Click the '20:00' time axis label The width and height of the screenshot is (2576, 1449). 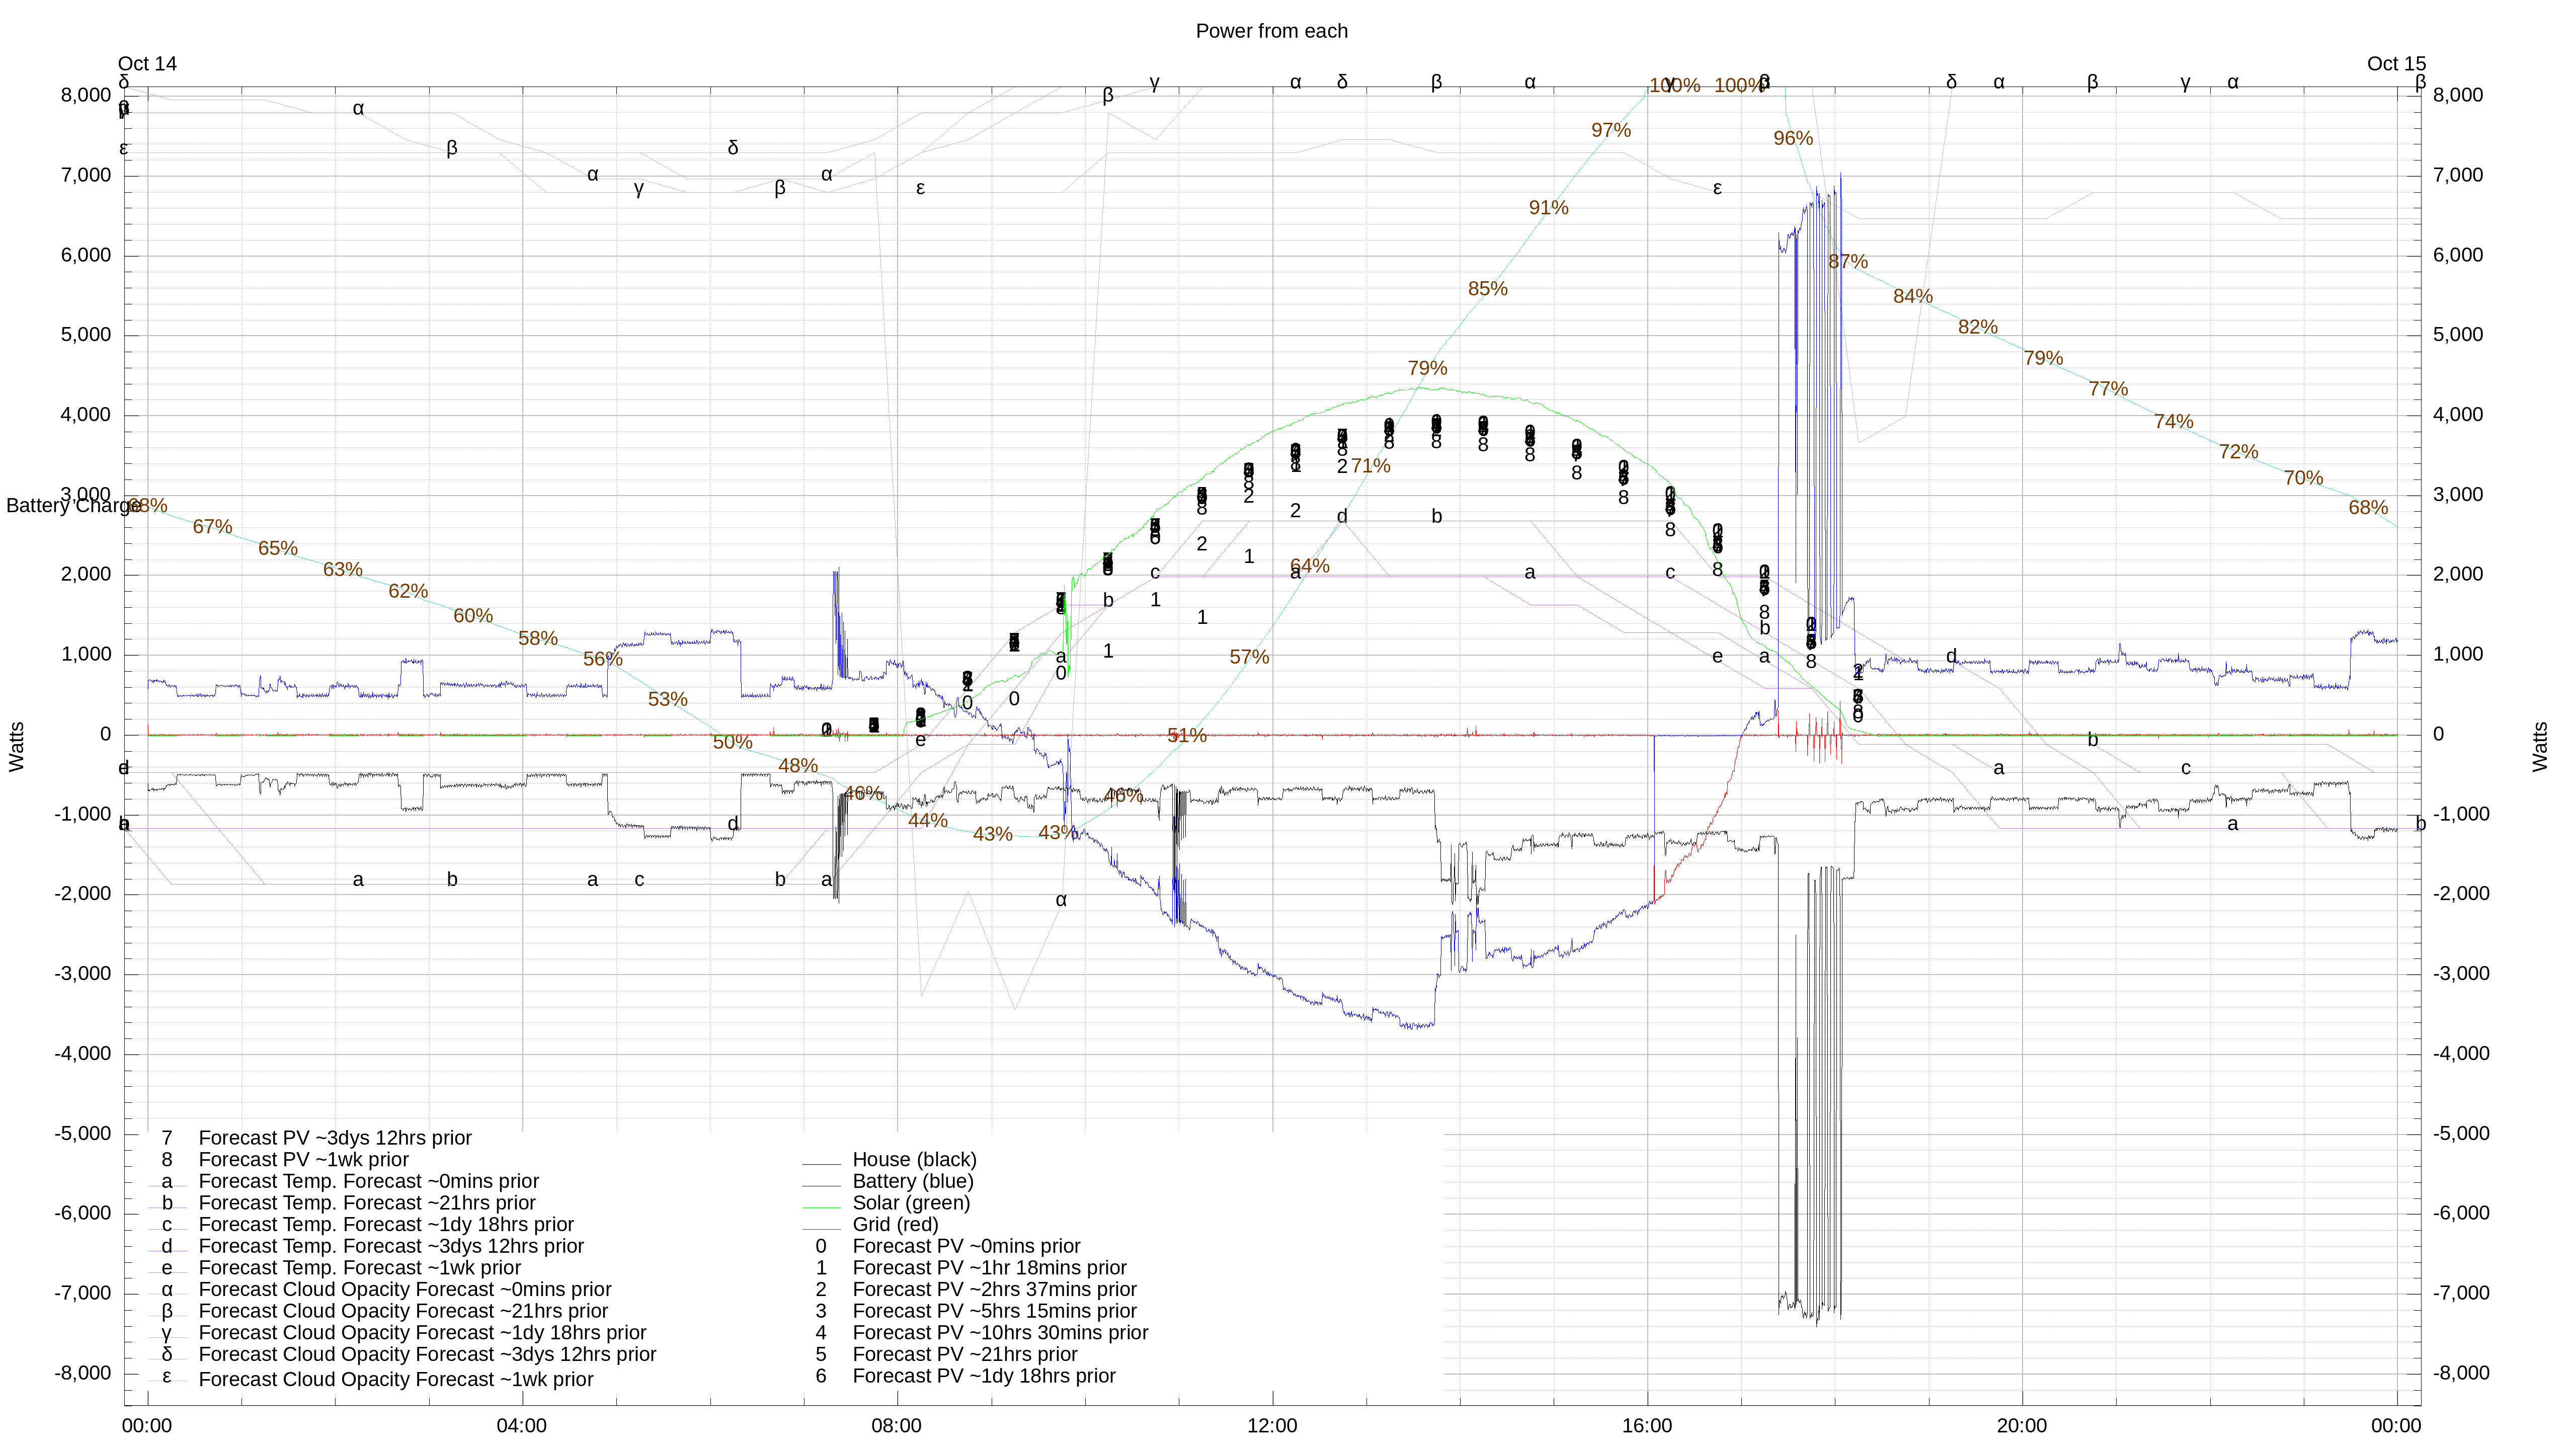pyautogui.click(x=2022, y=1426)
